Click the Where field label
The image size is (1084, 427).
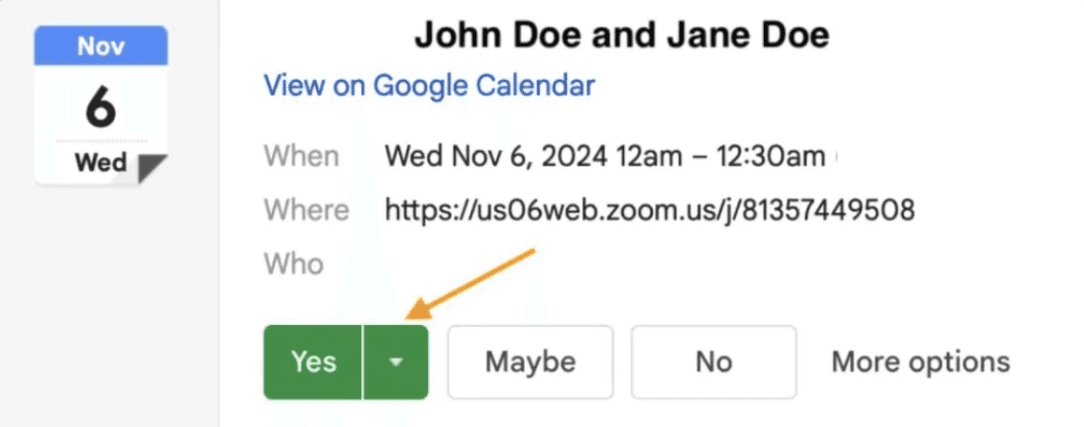[307, 209]
